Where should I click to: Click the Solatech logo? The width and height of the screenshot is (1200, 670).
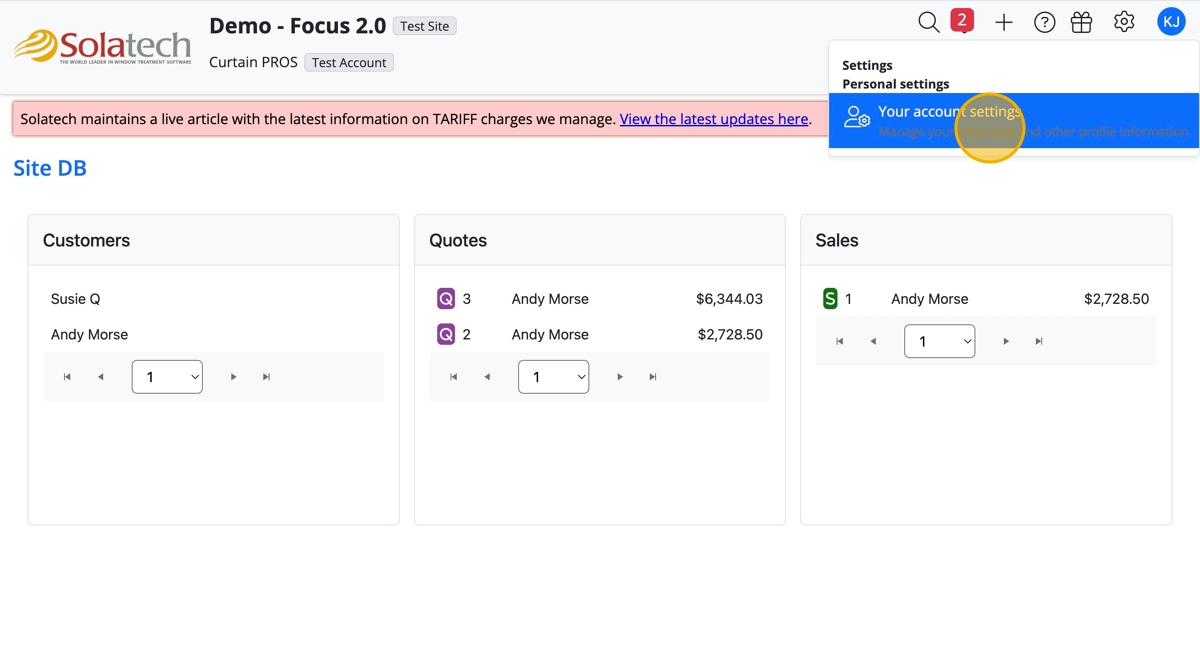coord(102,46)
